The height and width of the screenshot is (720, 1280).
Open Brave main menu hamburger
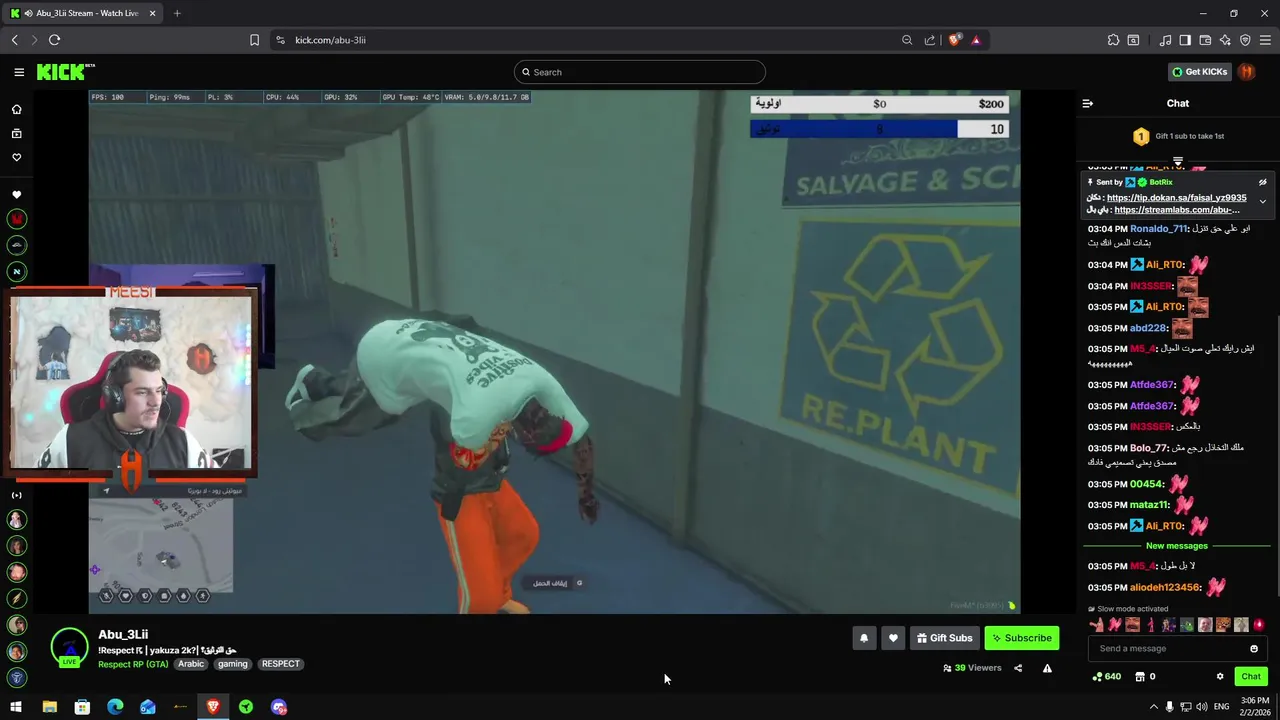(x=1265, y=40)
